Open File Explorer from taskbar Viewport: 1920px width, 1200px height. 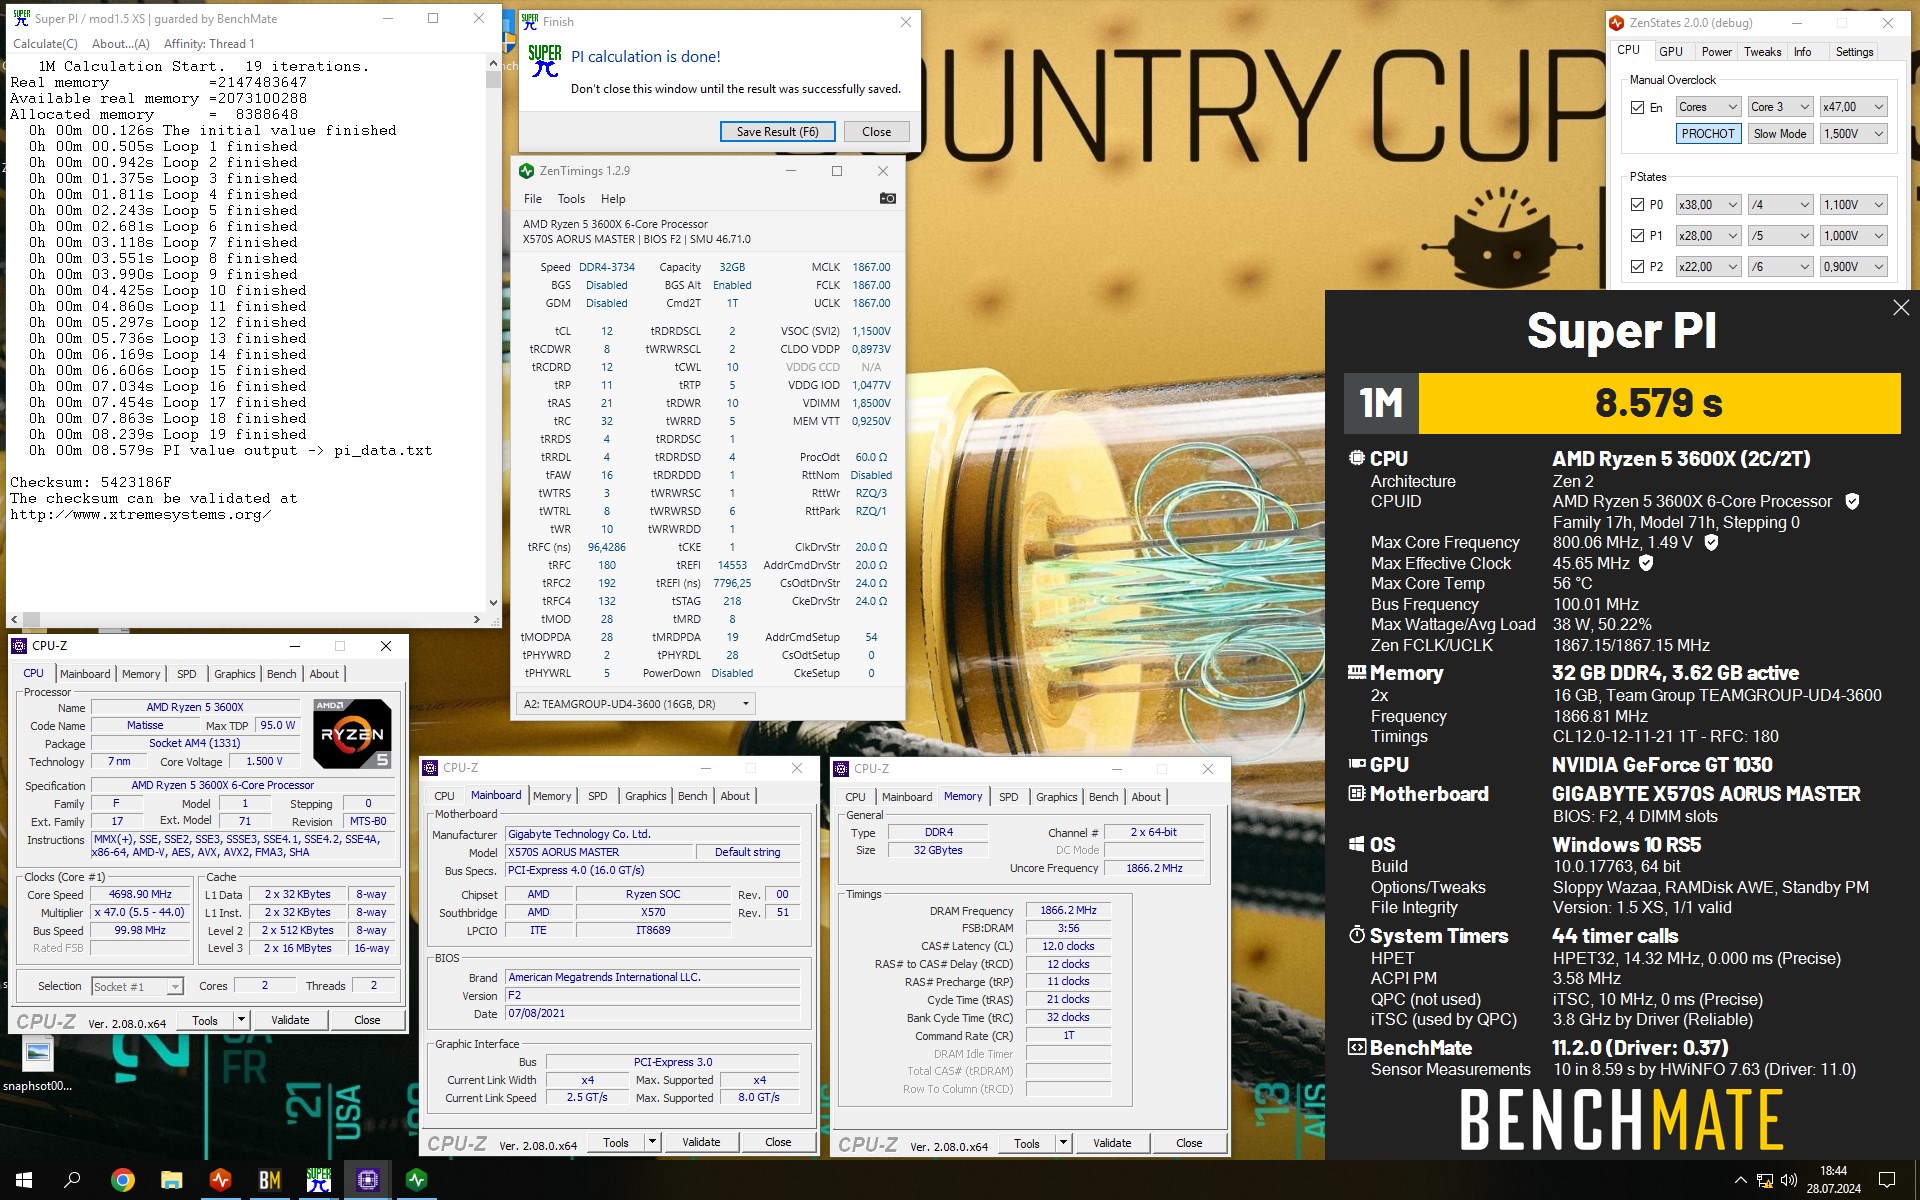coord(171,1180)
